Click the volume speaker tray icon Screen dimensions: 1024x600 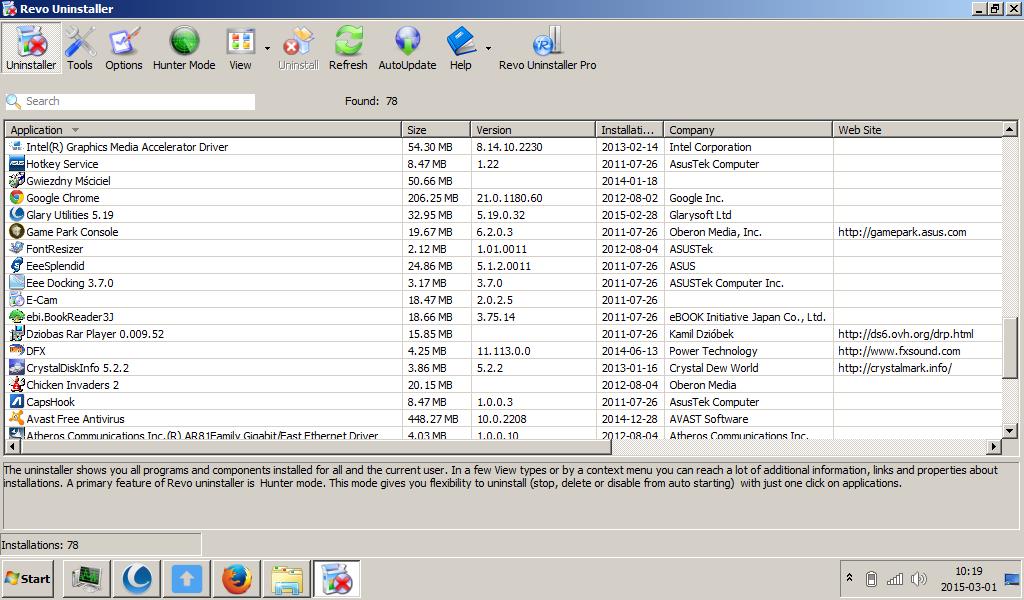pyautogui.click(x=919, y=578)
